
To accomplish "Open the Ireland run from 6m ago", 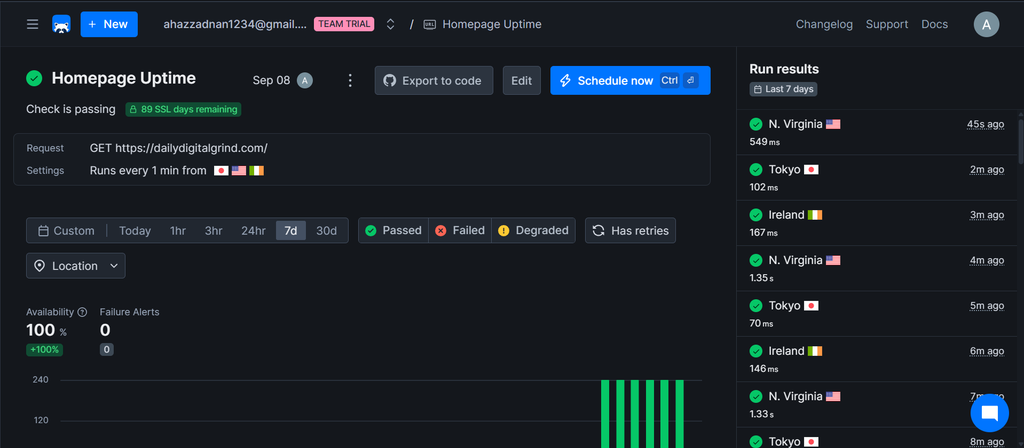I will pos(877,359).
